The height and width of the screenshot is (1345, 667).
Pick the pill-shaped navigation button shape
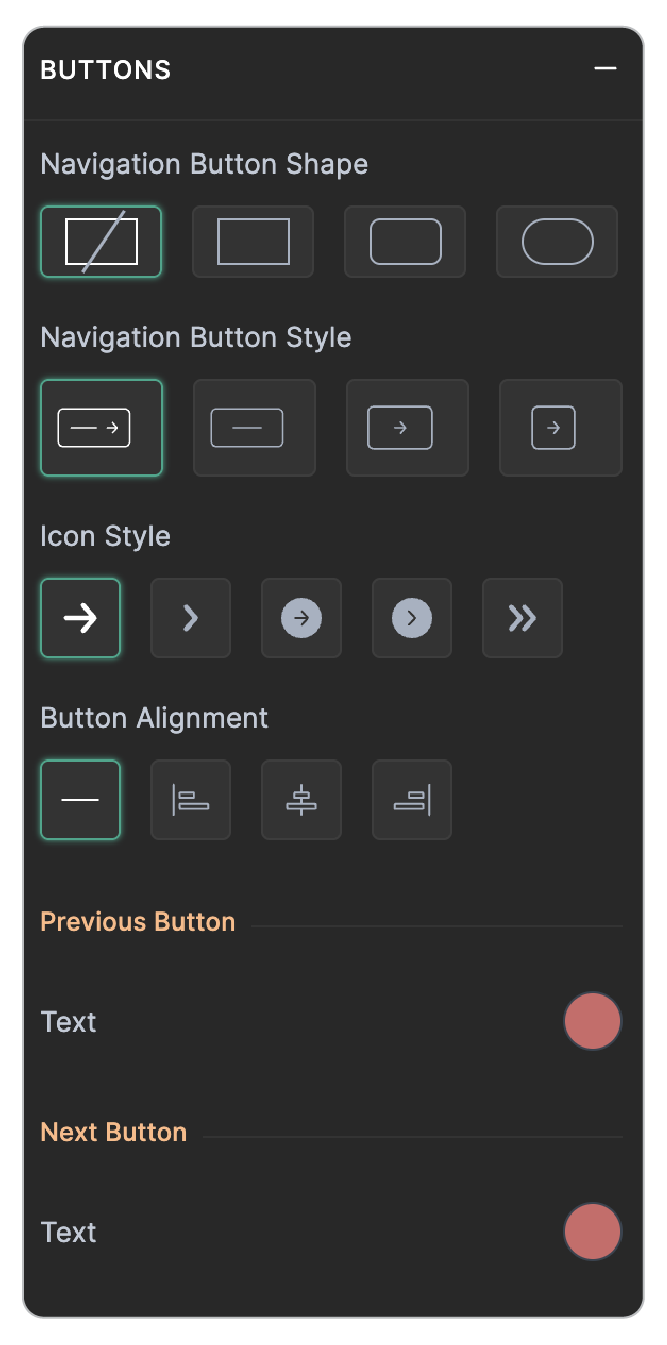tap(556, 242)
